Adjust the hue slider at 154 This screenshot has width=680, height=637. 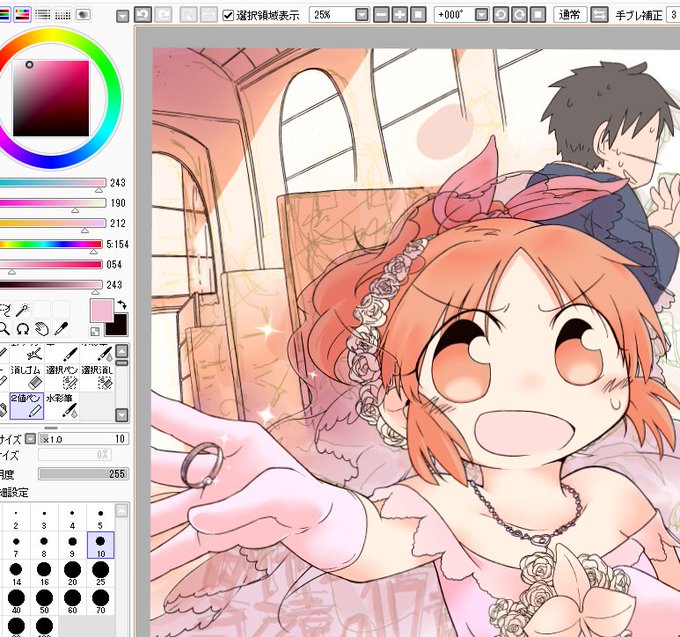(51, 244)
